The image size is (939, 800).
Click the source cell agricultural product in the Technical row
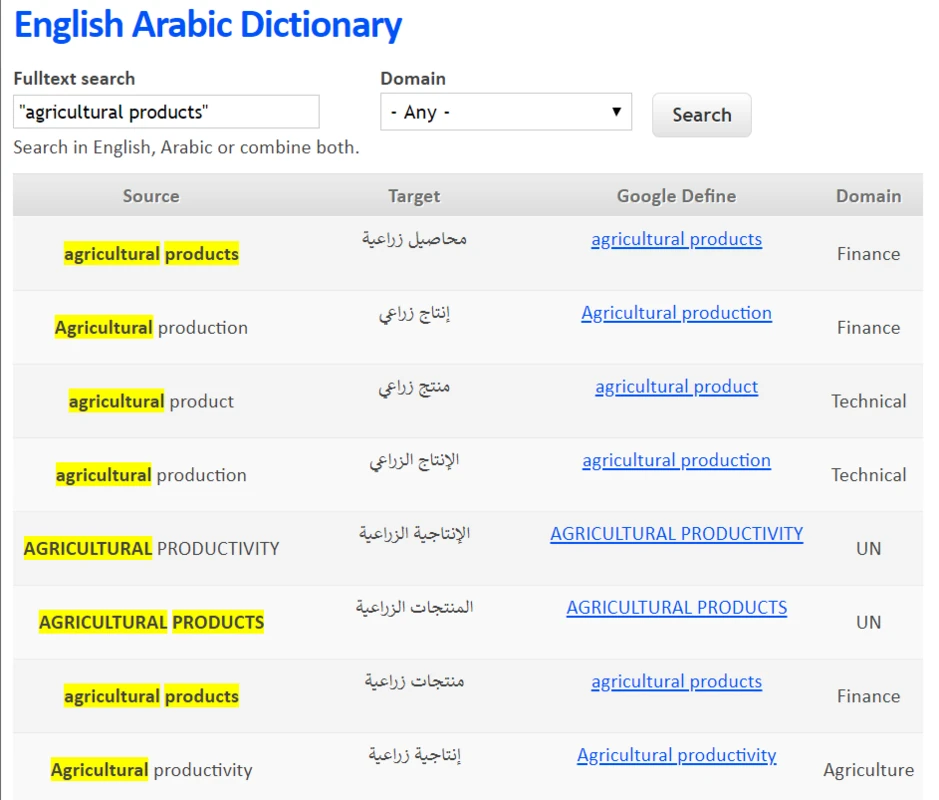tap(151, 401)
